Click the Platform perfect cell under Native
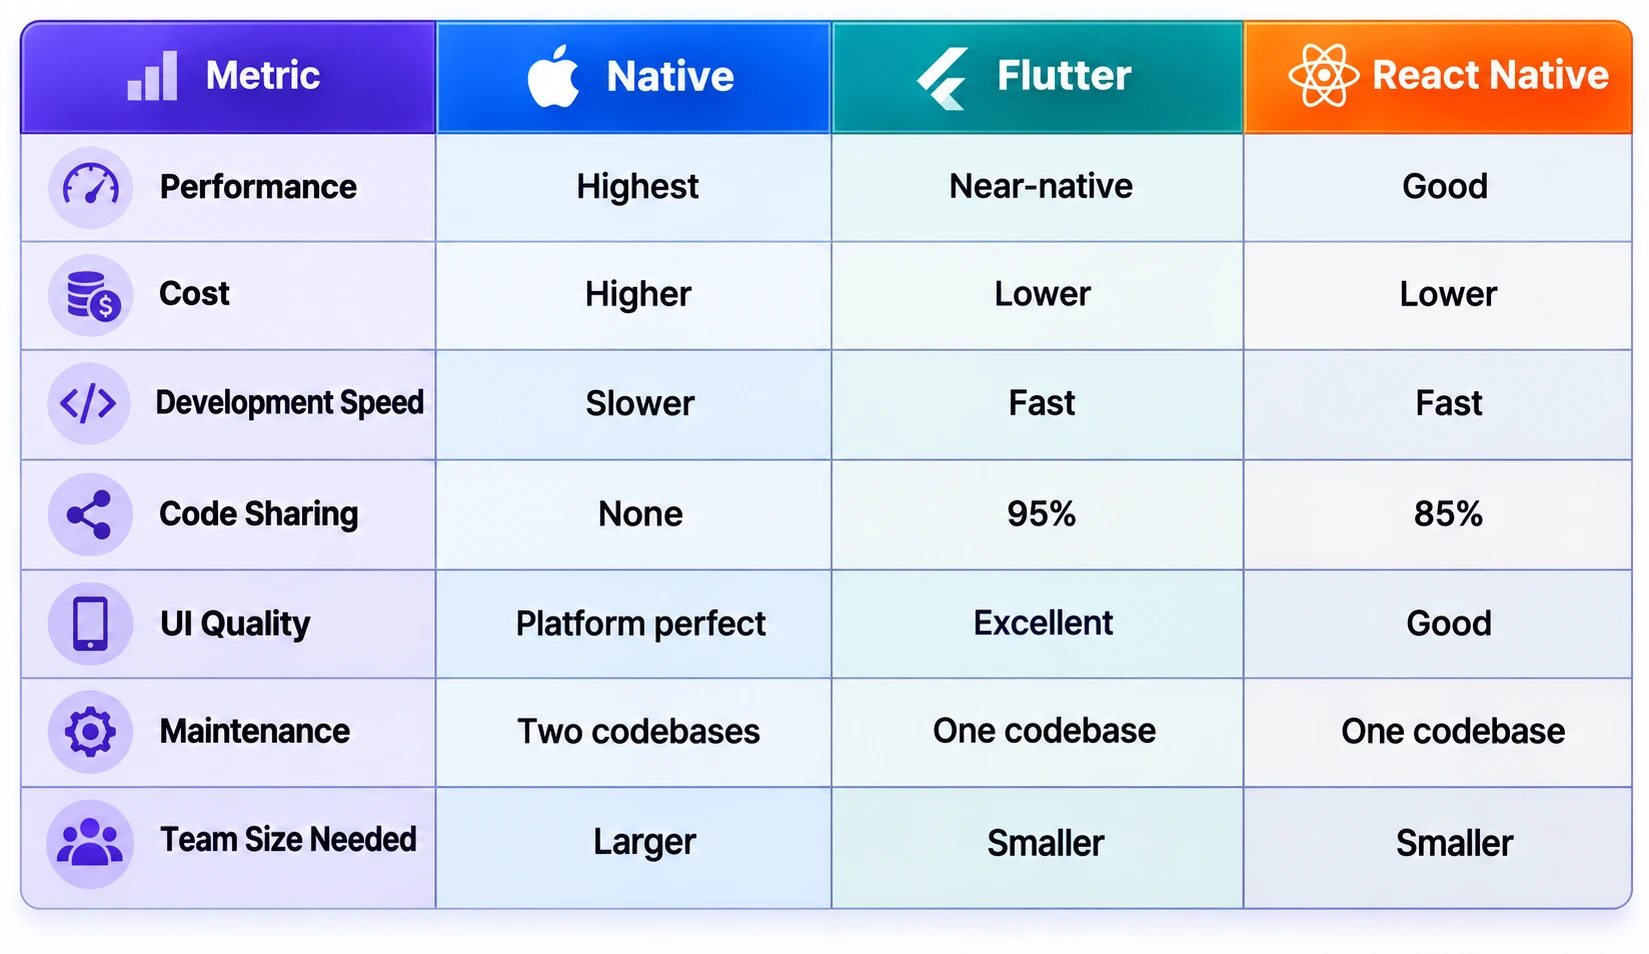 pos(634,624)
